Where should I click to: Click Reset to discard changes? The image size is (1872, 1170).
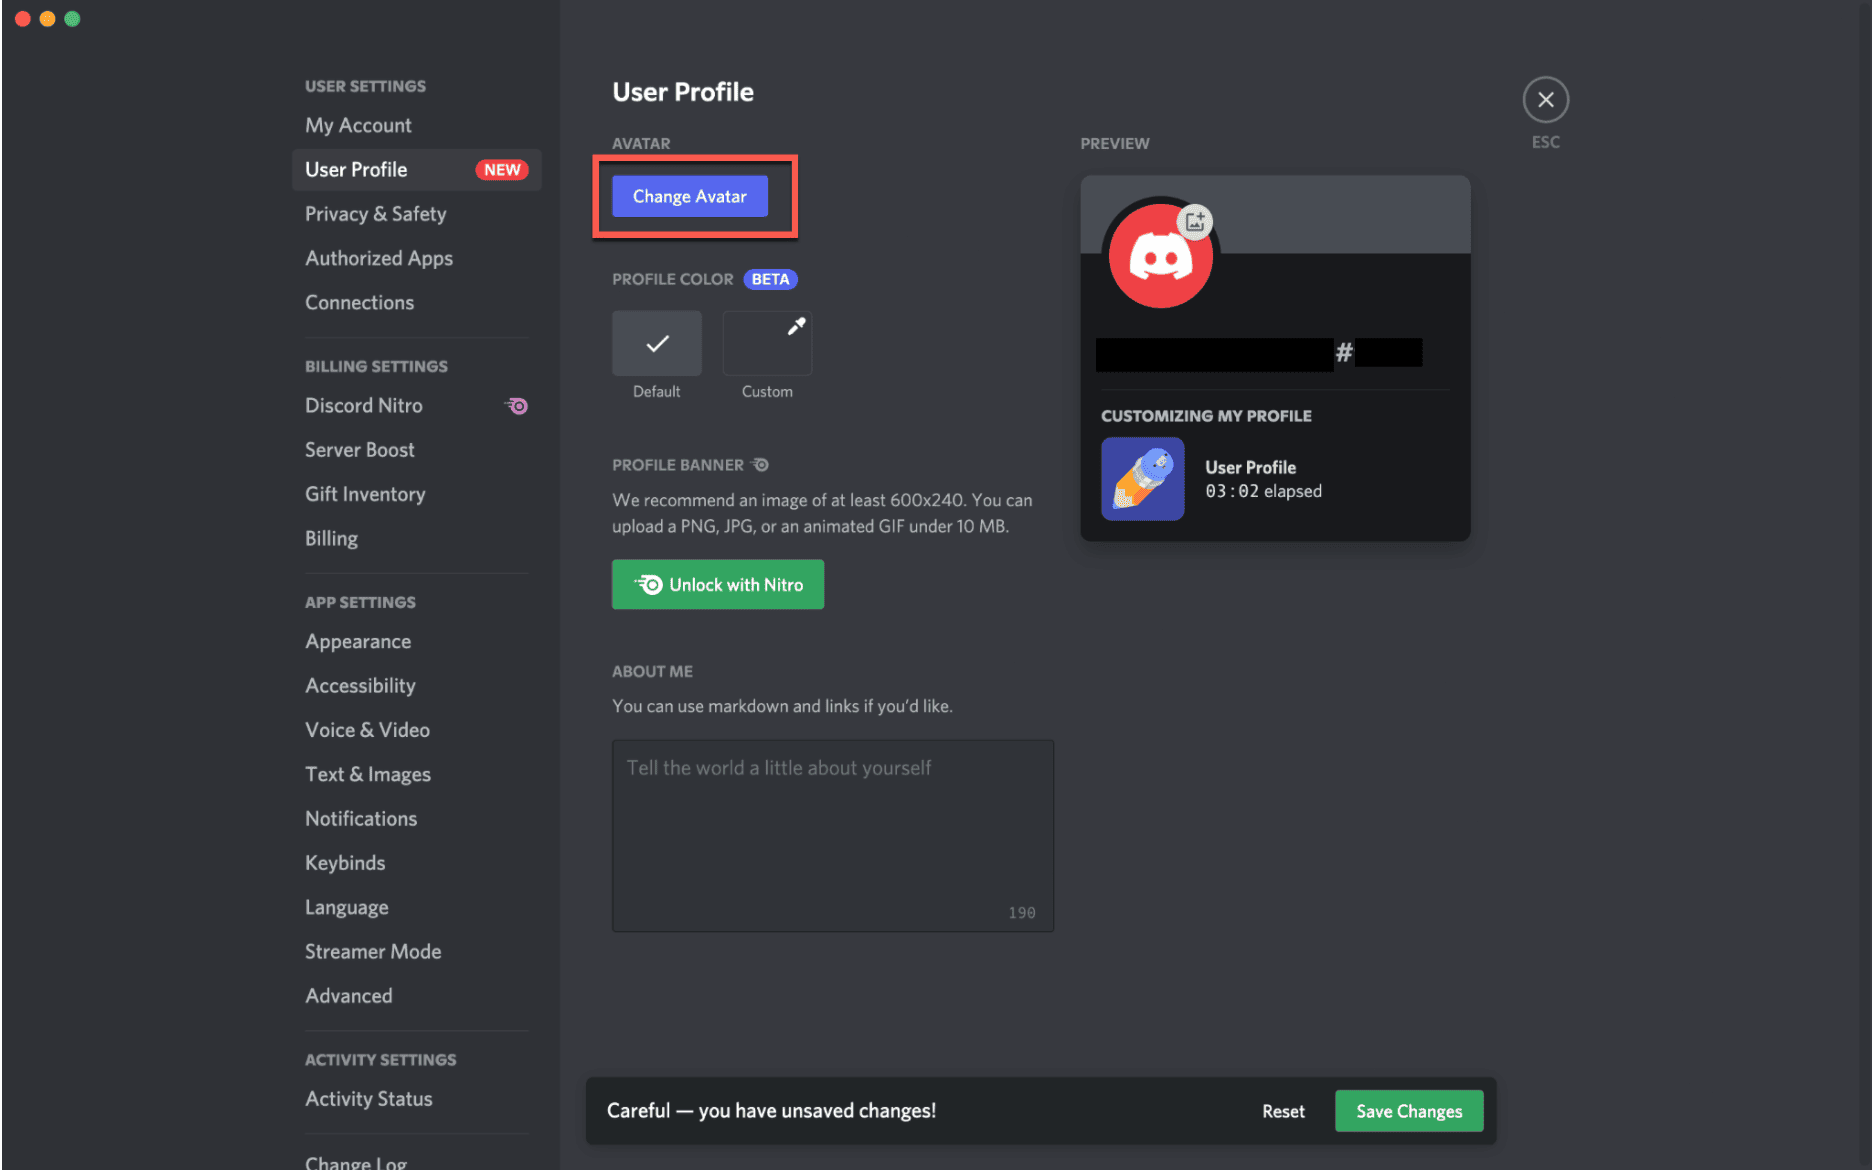click(1283, 1111)
